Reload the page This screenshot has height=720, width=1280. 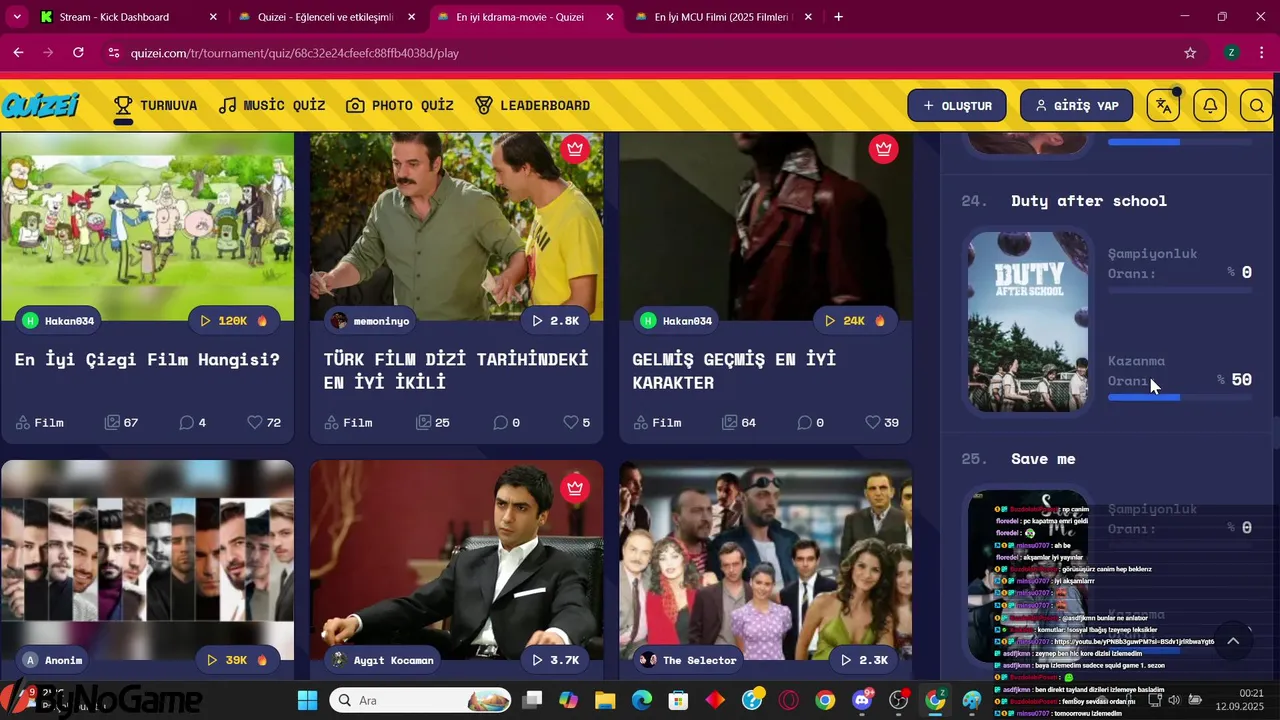78,52
